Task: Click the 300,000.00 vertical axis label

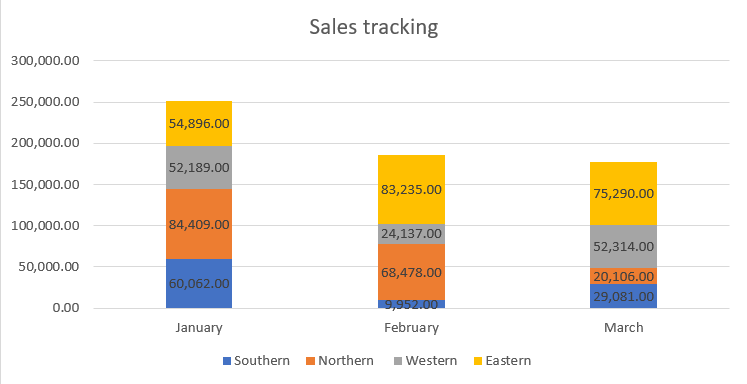Action: click(45, 61)
